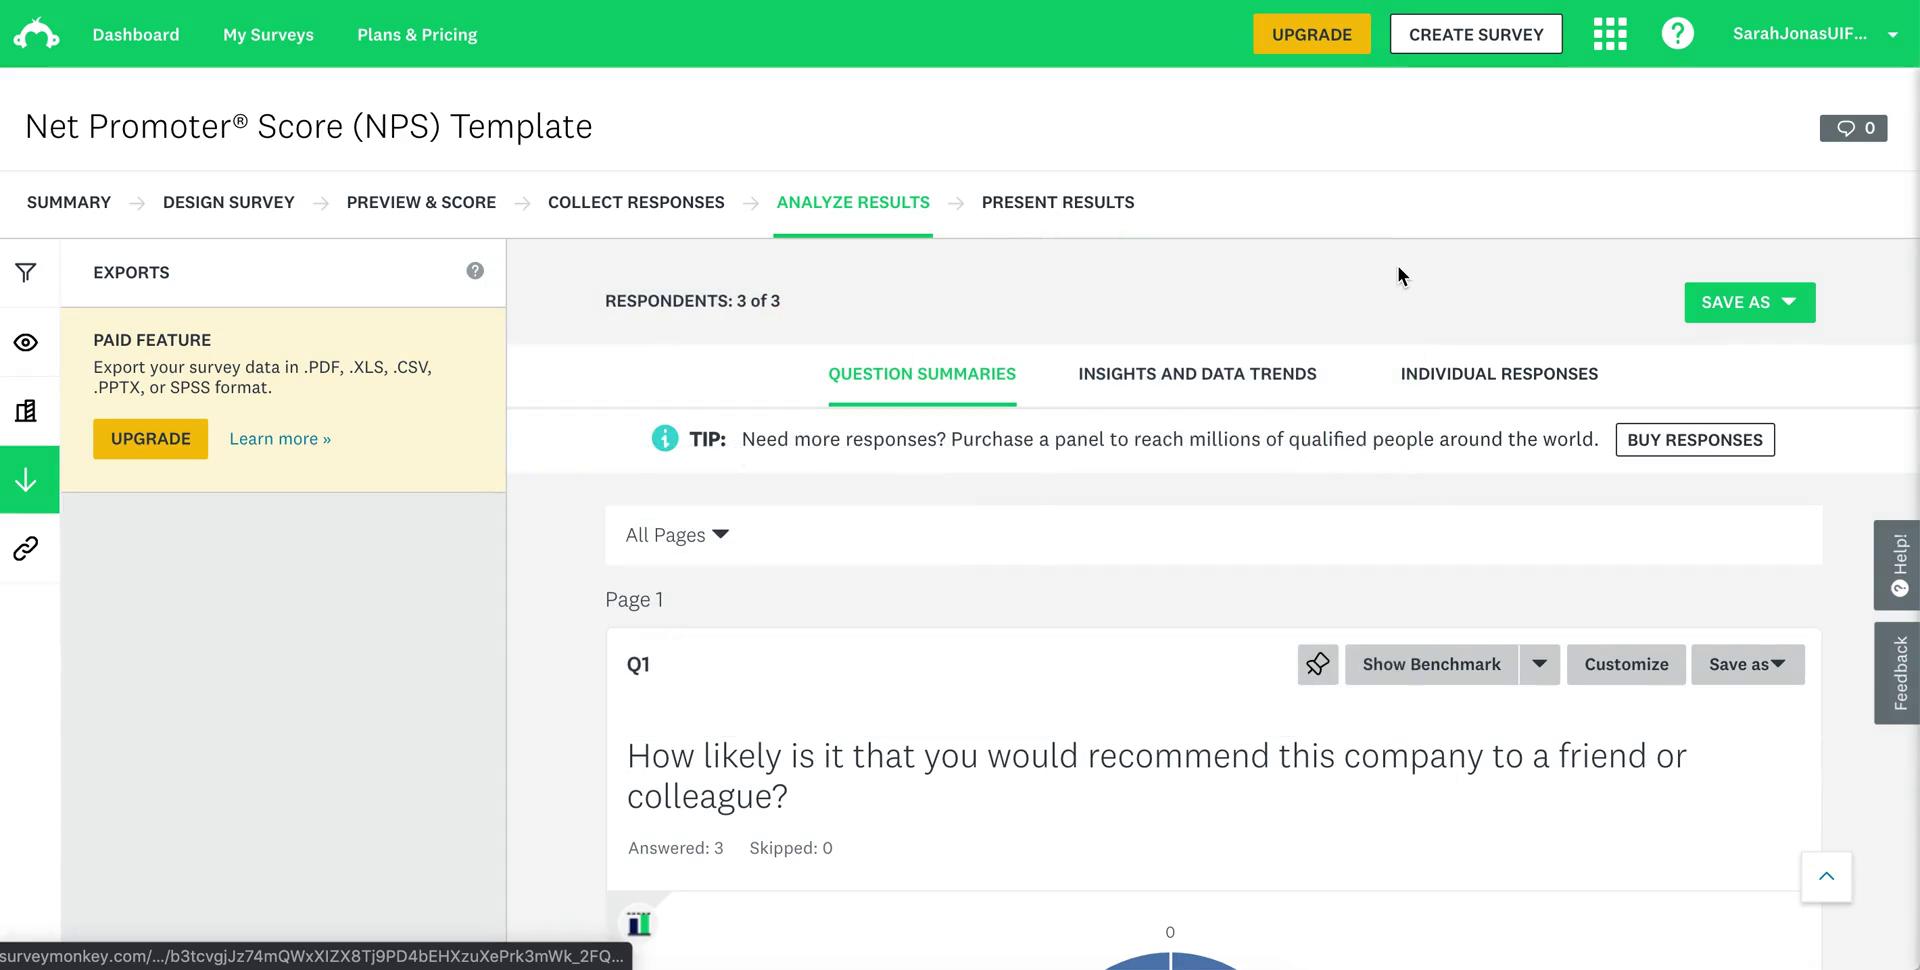
Task: Open the views eye sidebar icon
Action: [x=26, y=343]
